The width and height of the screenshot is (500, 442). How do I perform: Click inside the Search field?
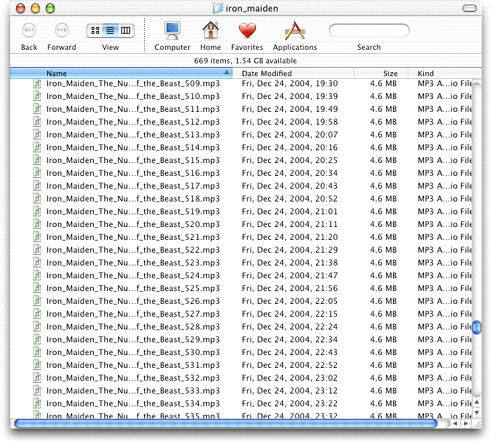(369, 31)
